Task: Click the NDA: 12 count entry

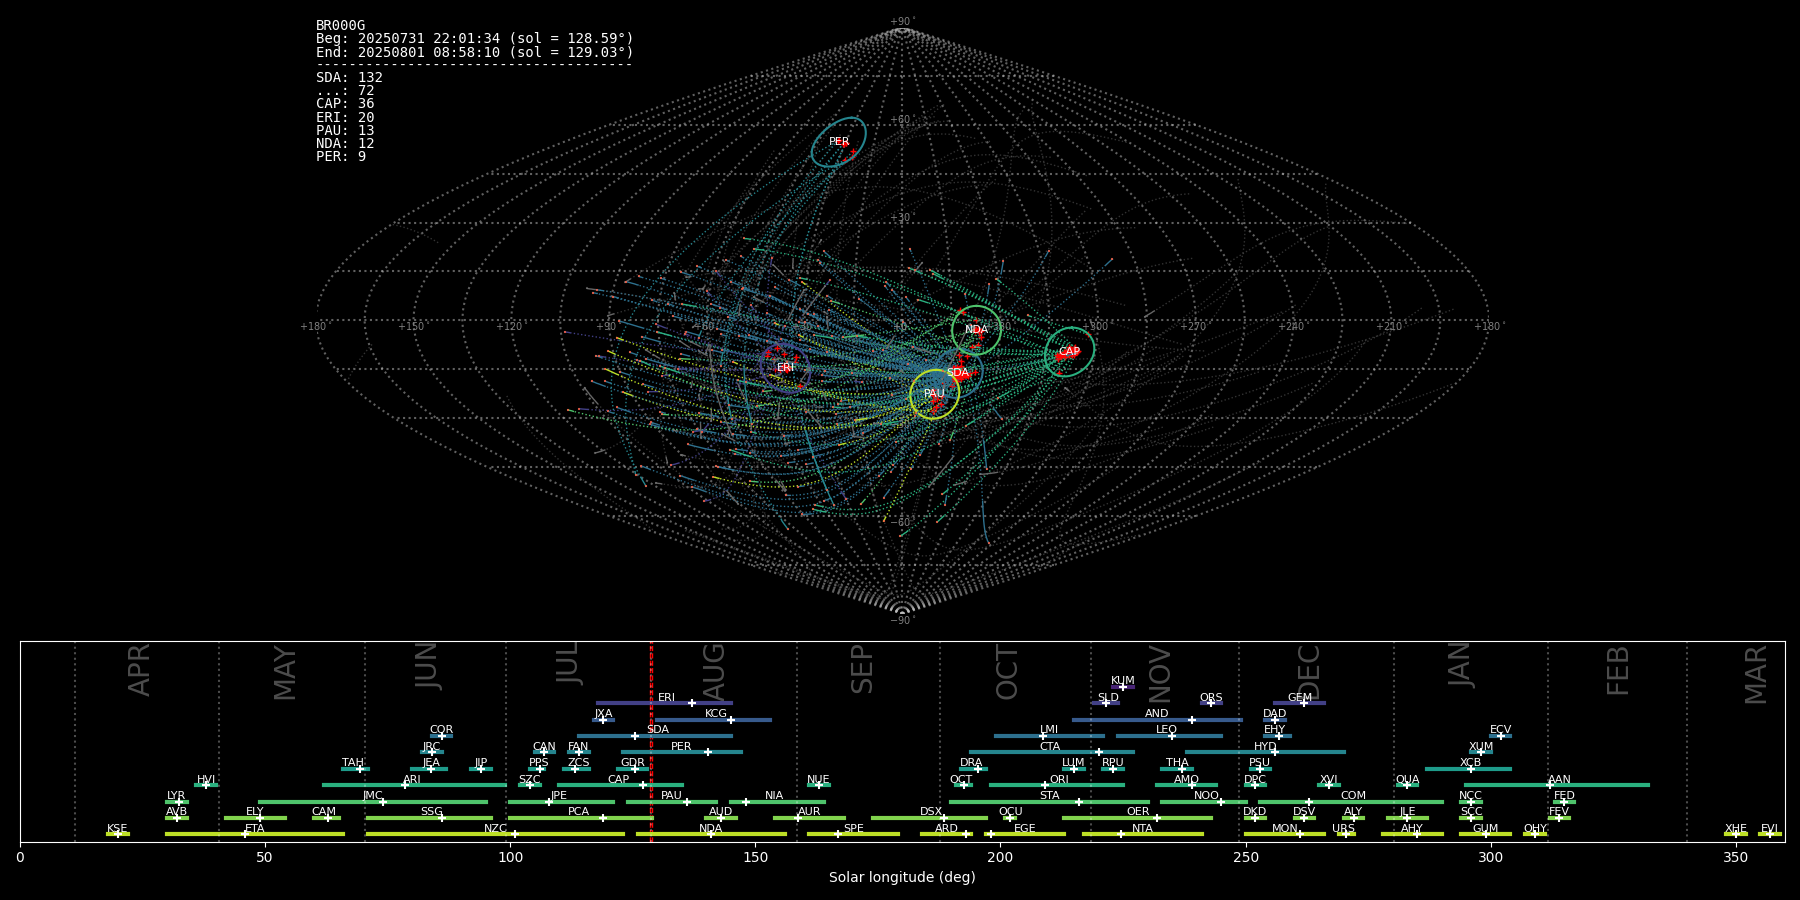Action: tap(345, 144)
